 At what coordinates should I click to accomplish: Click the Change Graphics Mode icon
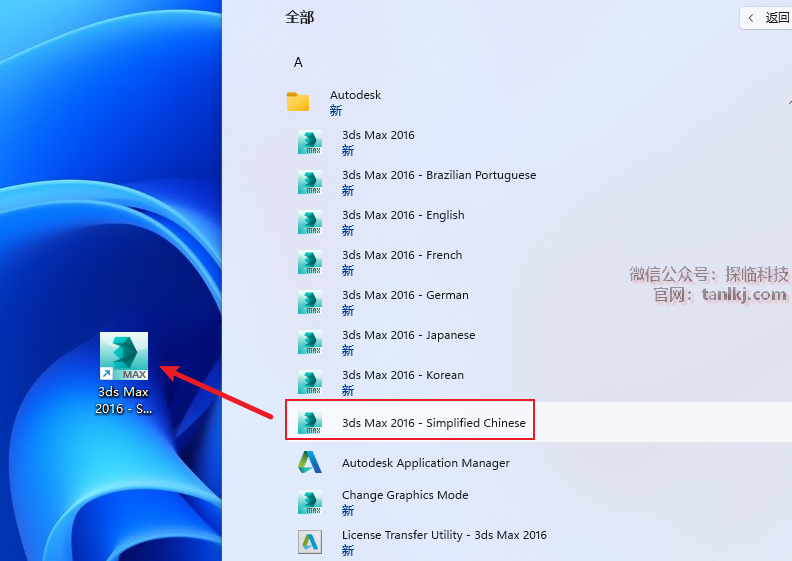pyautogui.click(x=310, y=502)
